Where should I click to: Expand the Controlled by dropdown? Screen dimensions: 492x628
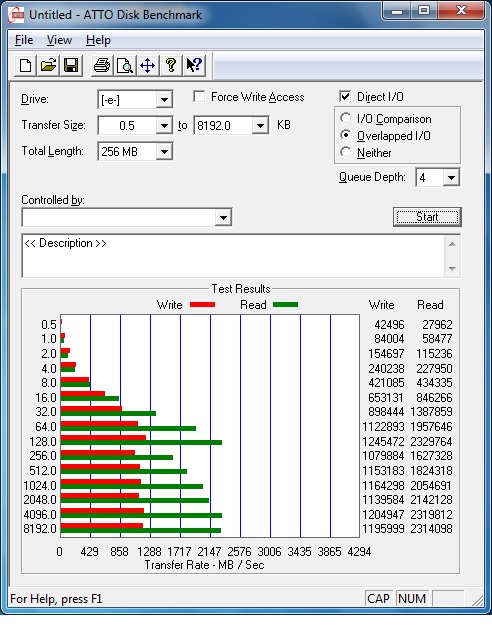pyautogui.click(x=223, y=217)
